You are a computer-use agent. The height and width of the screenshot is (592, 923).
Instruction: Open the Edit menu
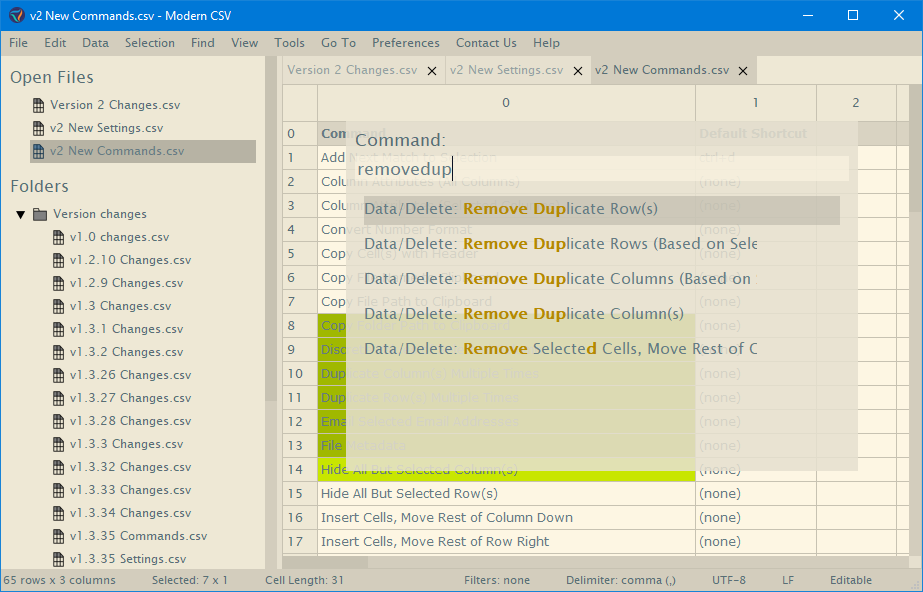[x=55, y=43]
